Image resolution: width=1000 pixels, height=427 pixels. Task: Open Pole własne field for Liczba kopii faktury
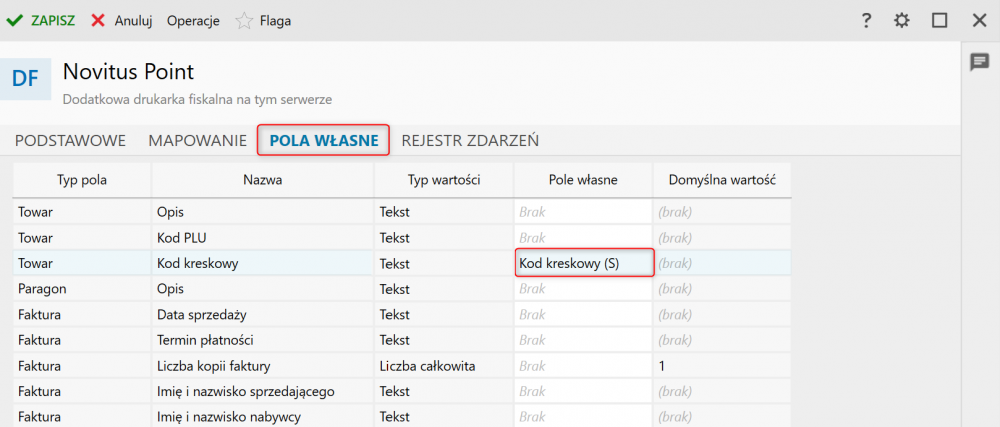pos(583,366)
